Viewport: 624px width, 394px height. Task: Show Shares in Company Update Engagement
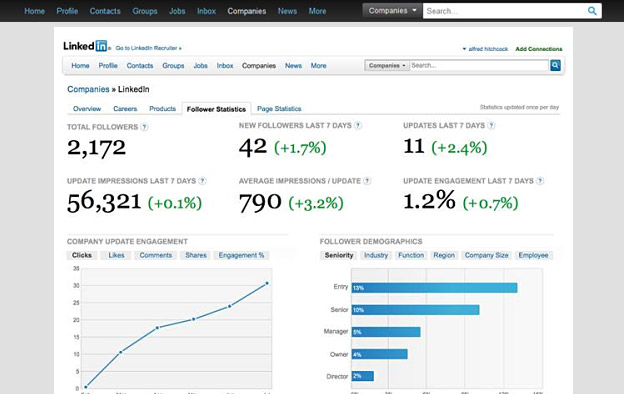click(x=196, y=255)
